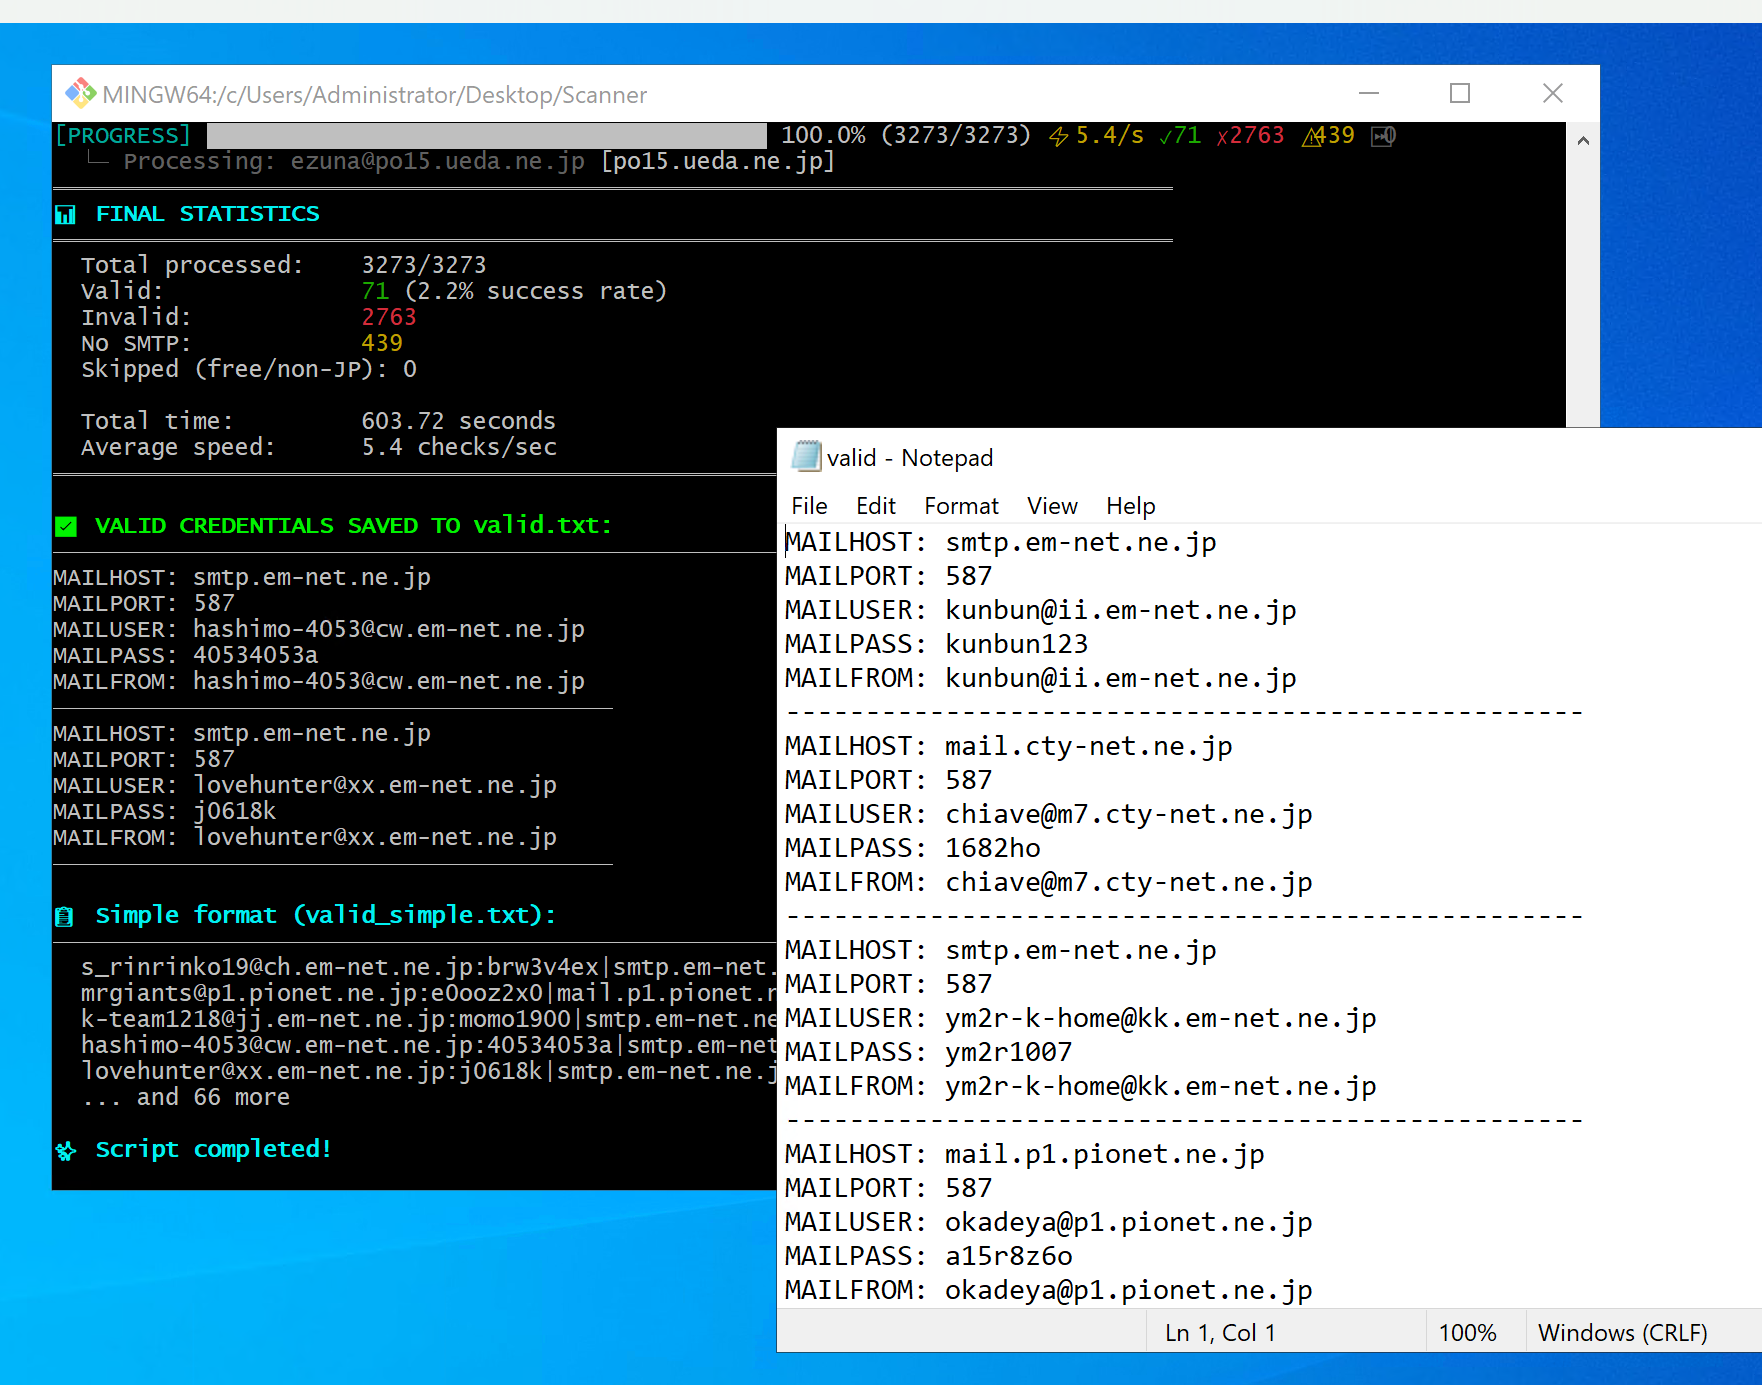Open the Edit menu in Notepad
The image size is (1762, 1385).
[x=875, y=506]
